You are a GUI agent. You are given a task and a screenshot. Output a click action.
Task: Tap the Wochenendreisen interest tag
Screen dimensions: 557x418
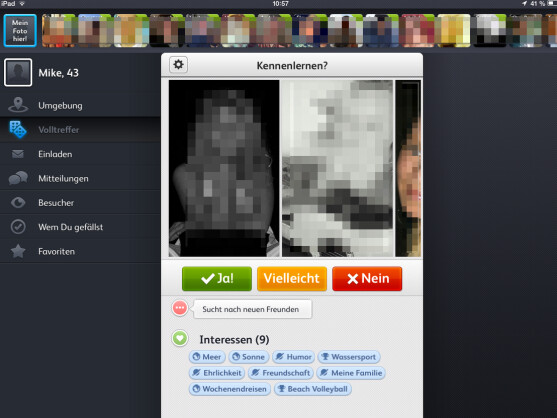coord(230,389)
